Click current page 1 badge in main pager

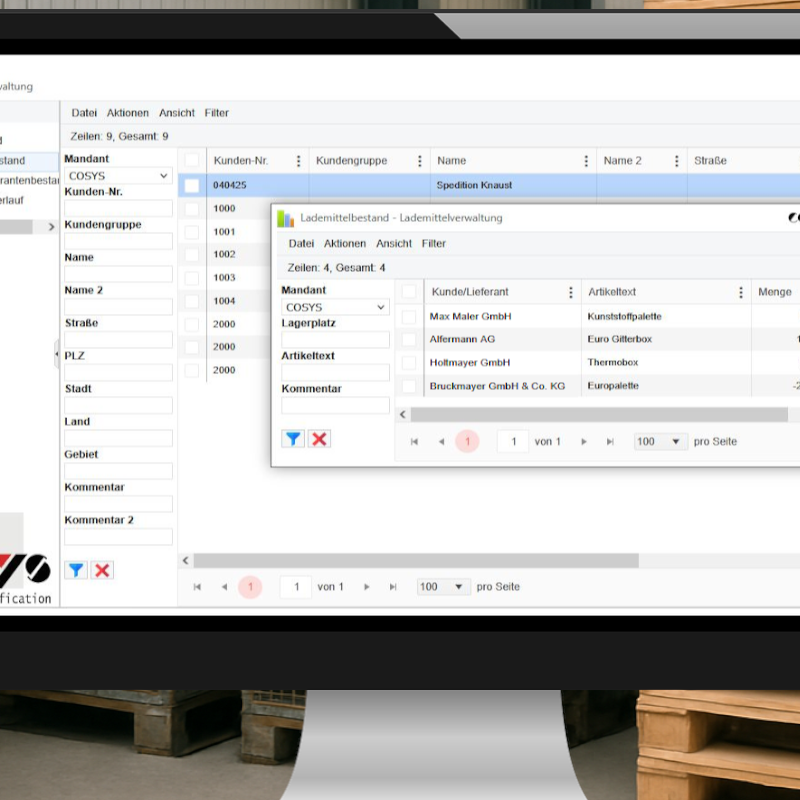click(x=250, y=587)
